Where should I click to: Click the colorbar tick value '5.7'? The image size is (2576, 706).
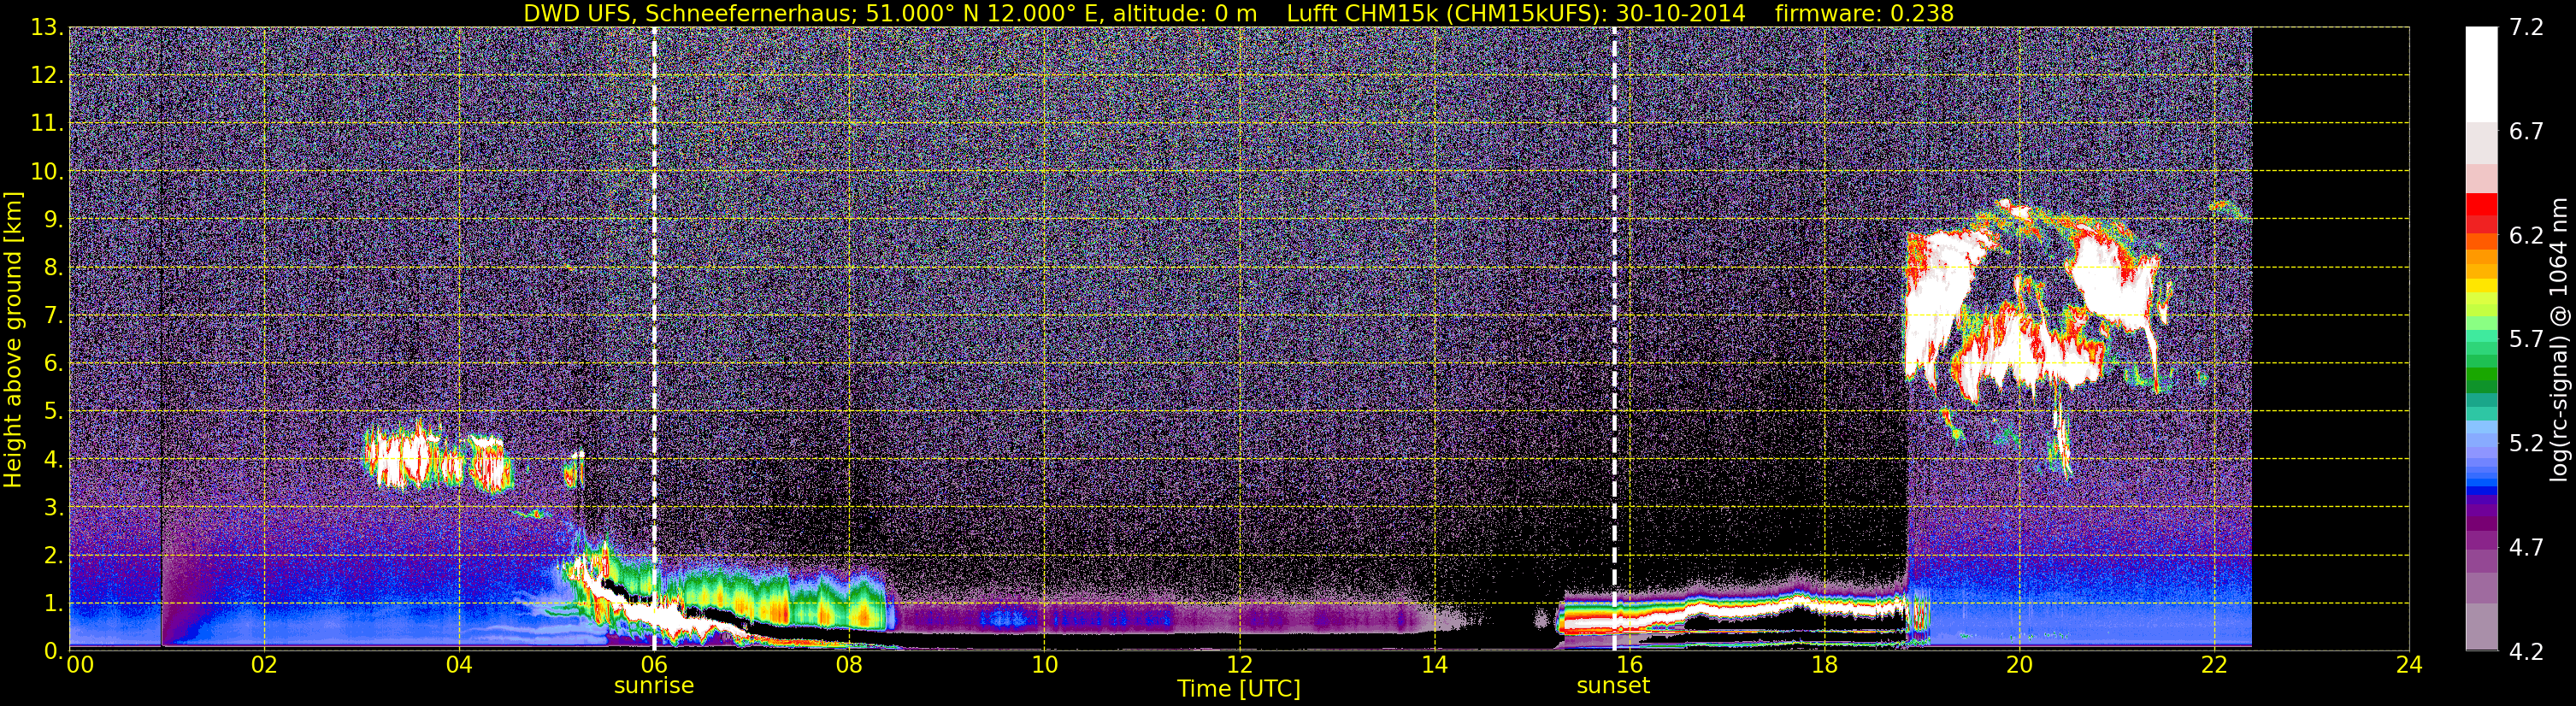[2527, 340]
